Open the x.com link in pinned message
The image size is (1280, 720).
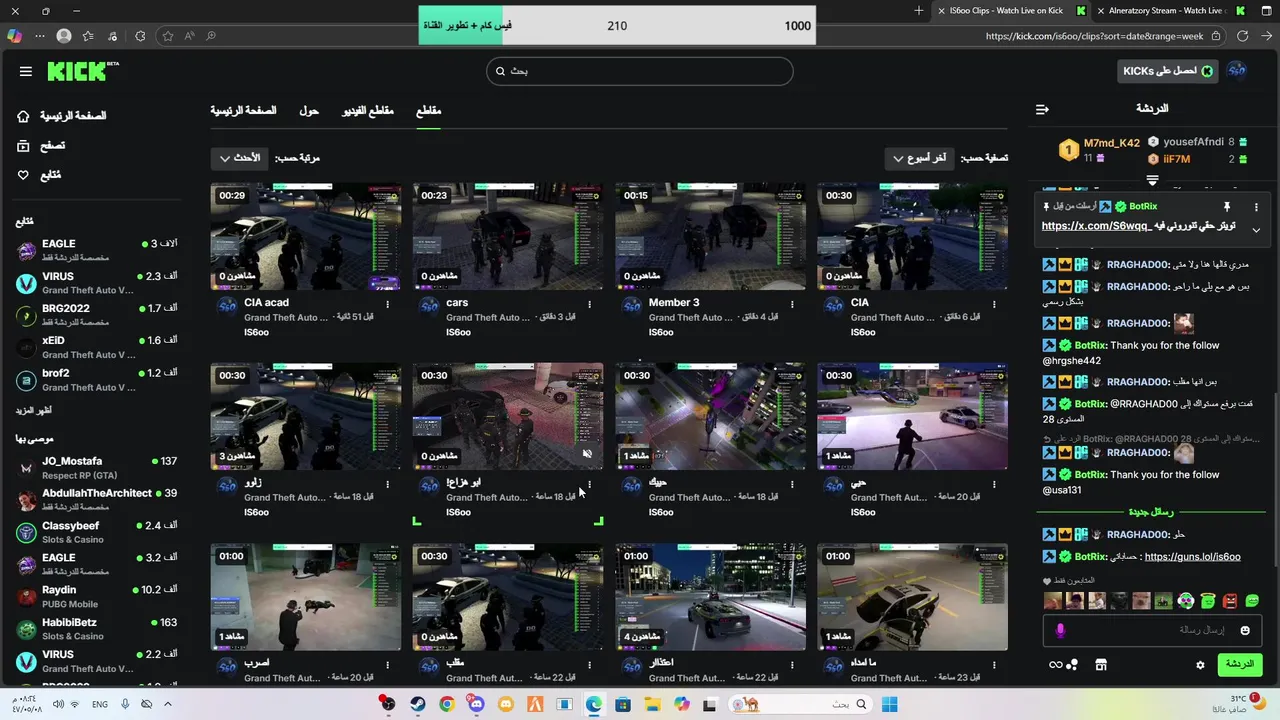tap(1095, 226)
